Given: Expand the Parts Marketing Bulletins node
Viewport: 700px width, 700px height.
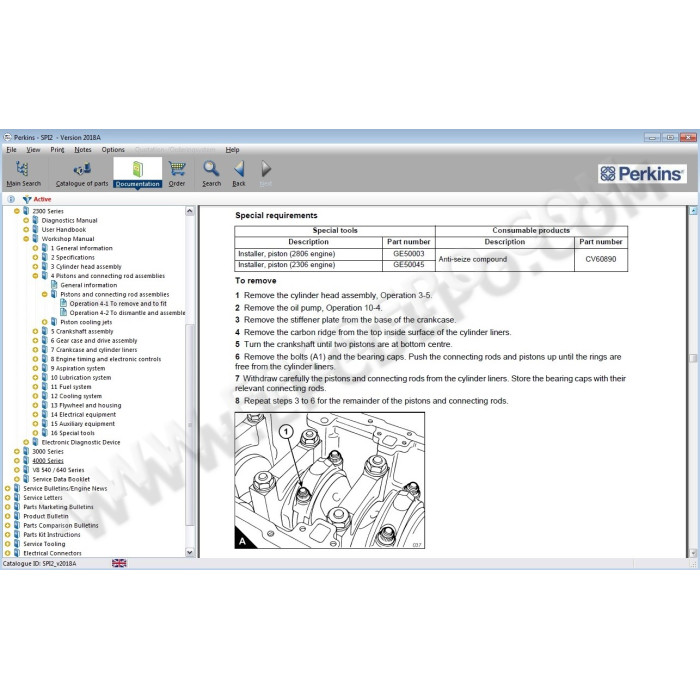Looking at the screenshot, I should click(x=8, y=507).
